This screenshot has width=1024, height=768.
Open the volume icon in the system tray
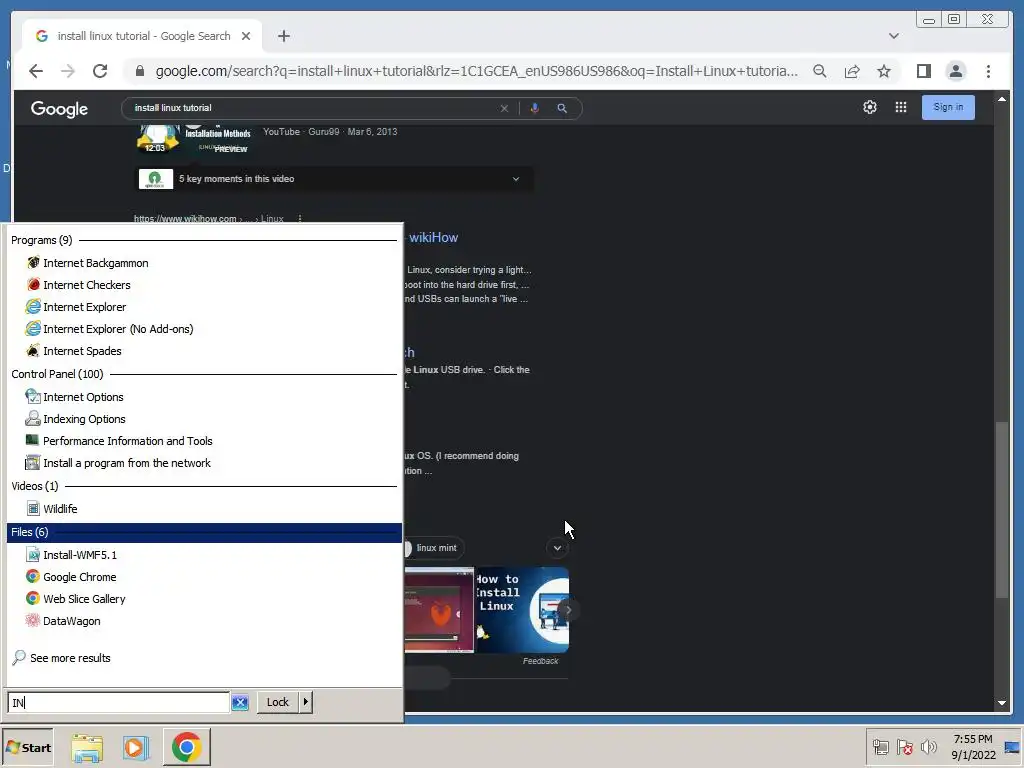click(928, 747)
